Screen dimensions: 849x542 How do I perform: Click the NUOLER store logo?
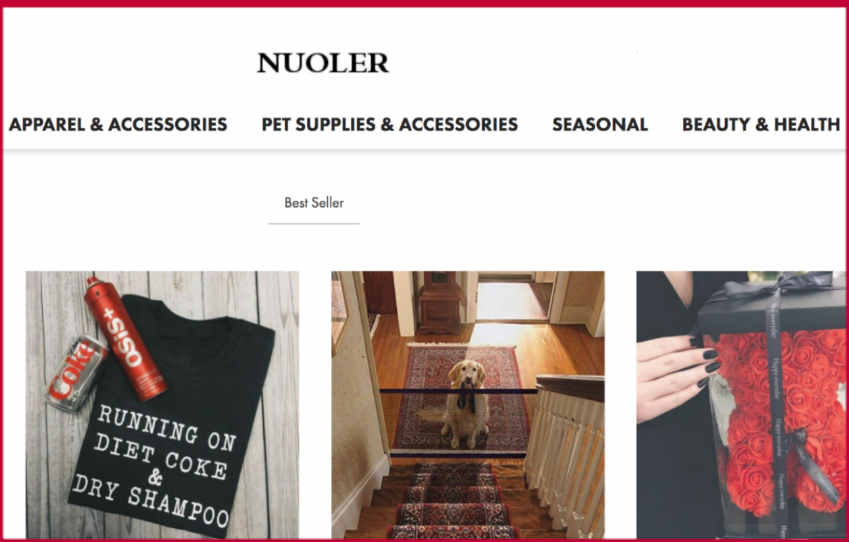(x=323, y=63)
